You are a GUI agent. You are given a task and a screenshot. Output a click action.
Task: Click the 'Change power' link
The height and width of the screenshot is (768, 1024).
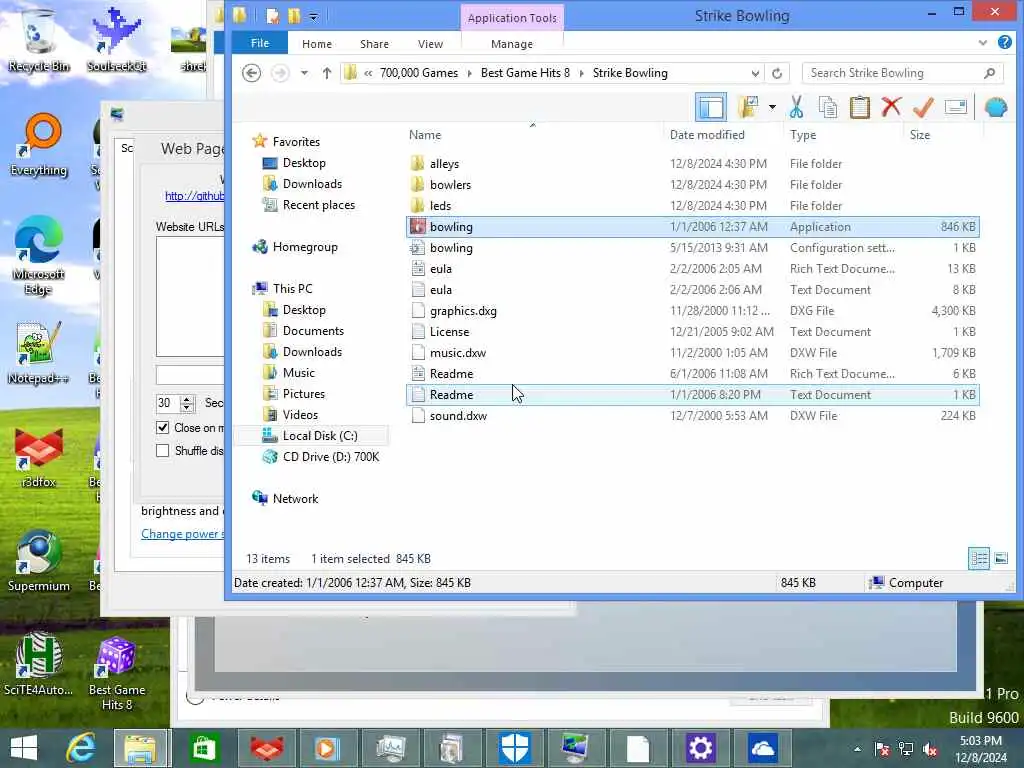182,534
